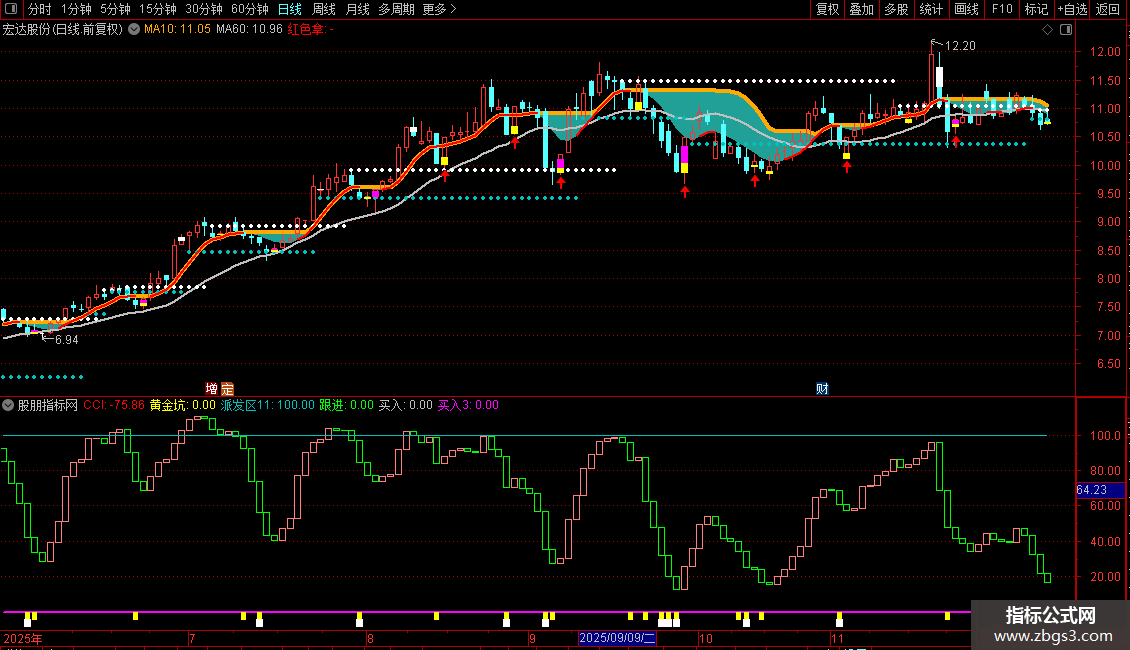Switch to 周线 weekly chart
This screenshot has height=650, width=1130.
coord(324,9)
